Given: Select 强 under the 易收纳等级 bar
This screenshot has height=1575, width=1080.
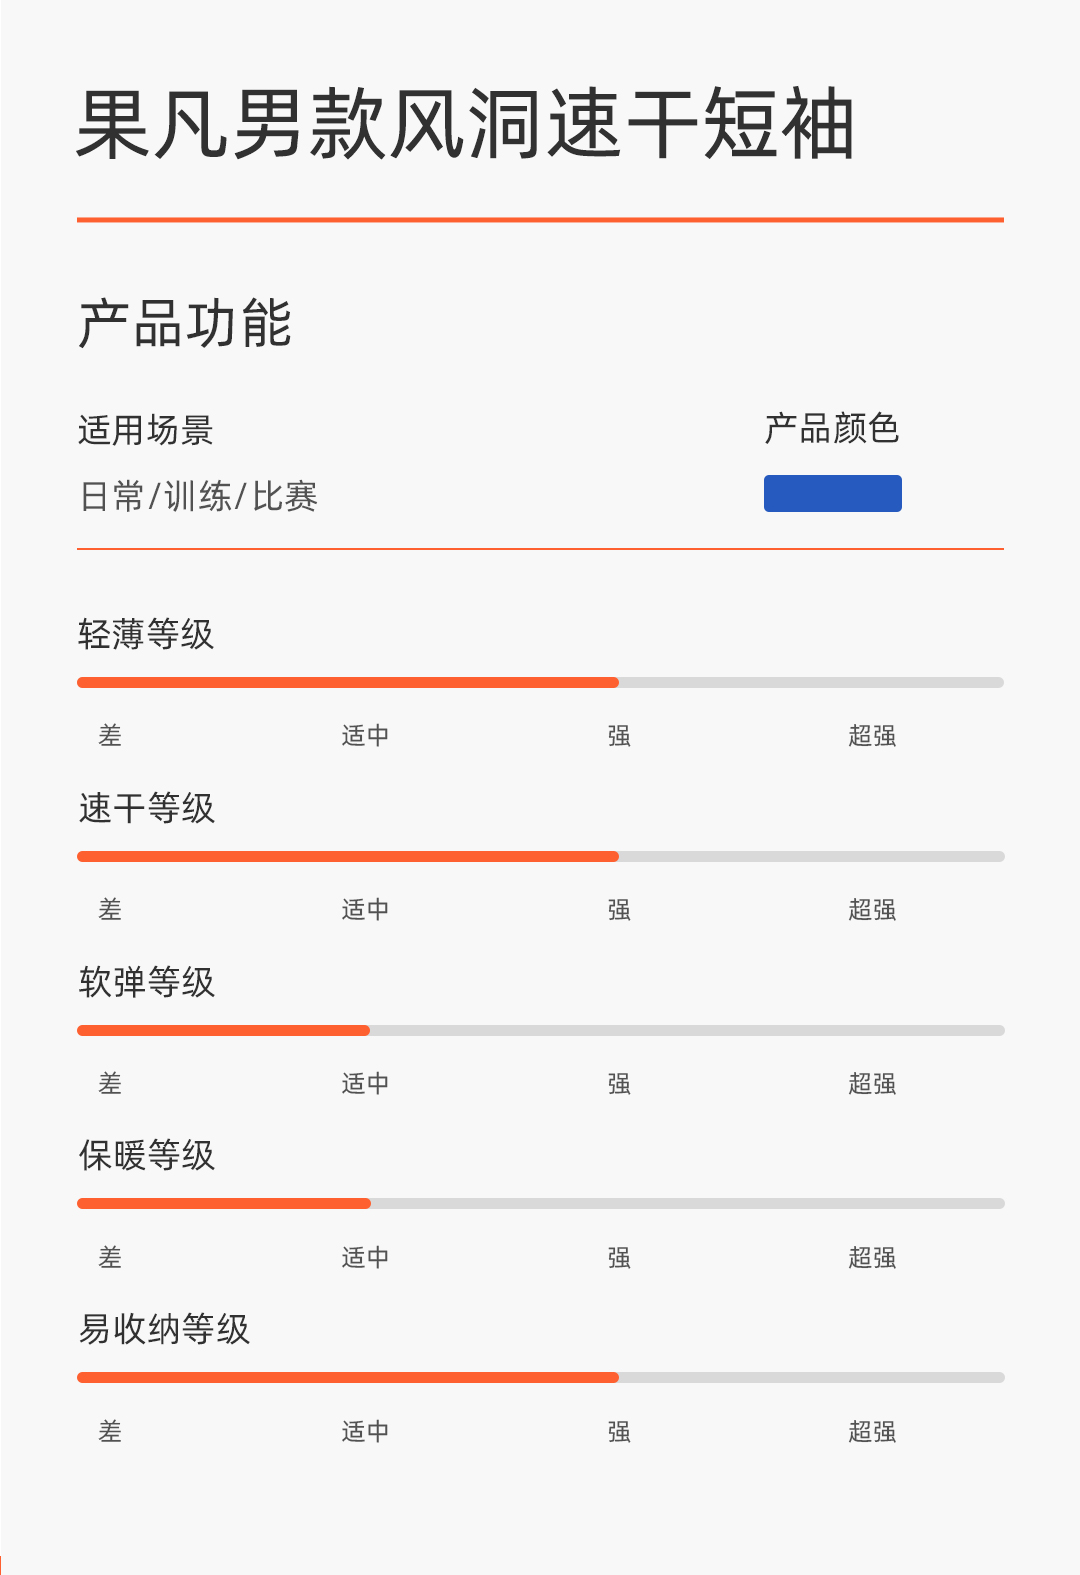Looking at the screenshot, I should pos(619,1432).
